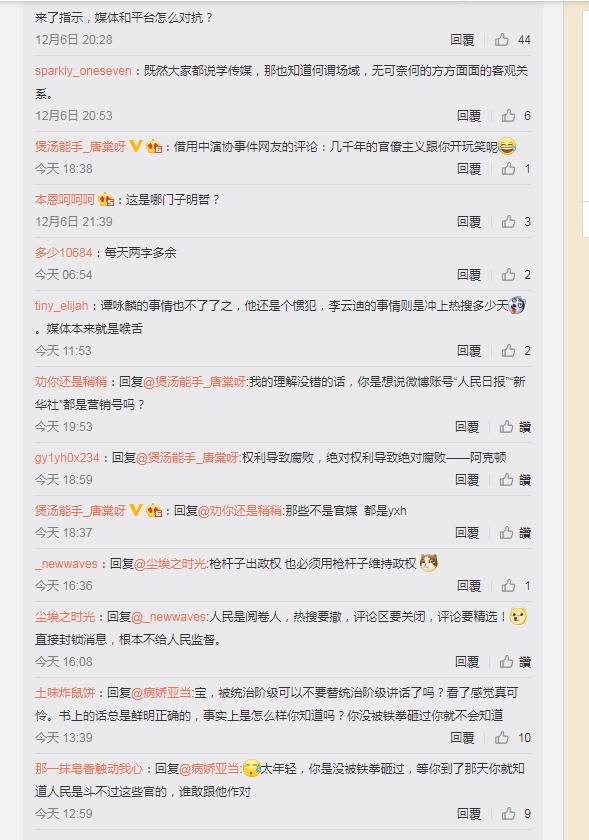Viewport: 589px width, 840px height.
Task: Click member badge icon next to 本恩呵呵呵
Action: coord(106,200)
